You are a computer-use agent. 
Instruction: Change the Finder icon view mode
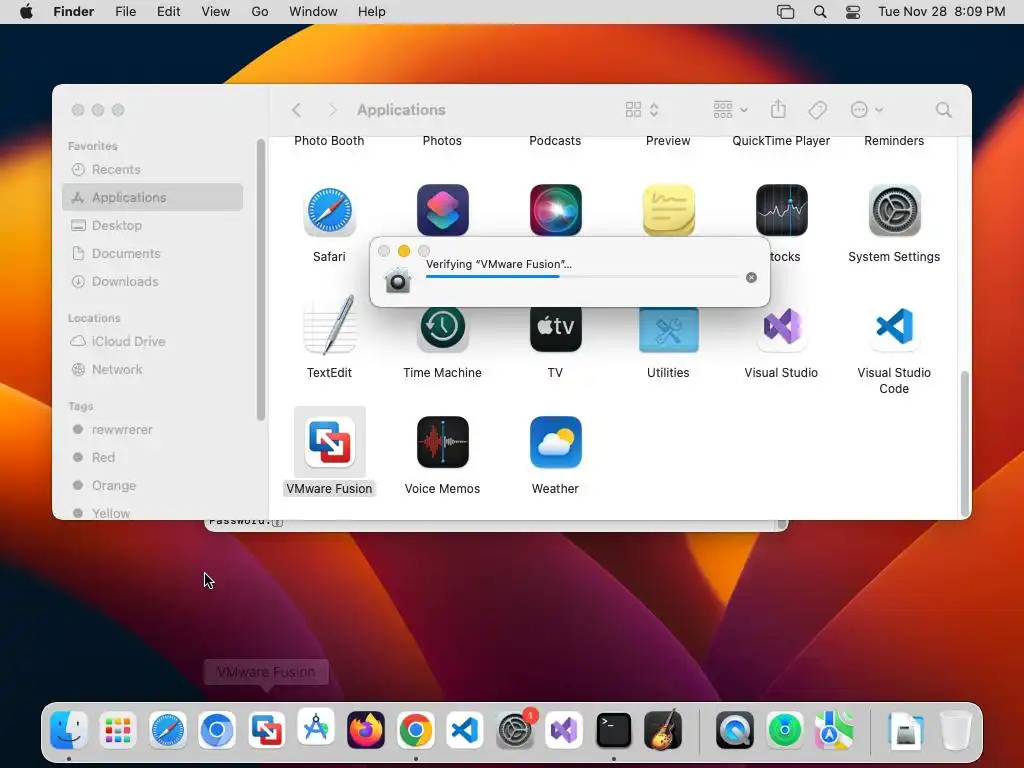(641, 110)
